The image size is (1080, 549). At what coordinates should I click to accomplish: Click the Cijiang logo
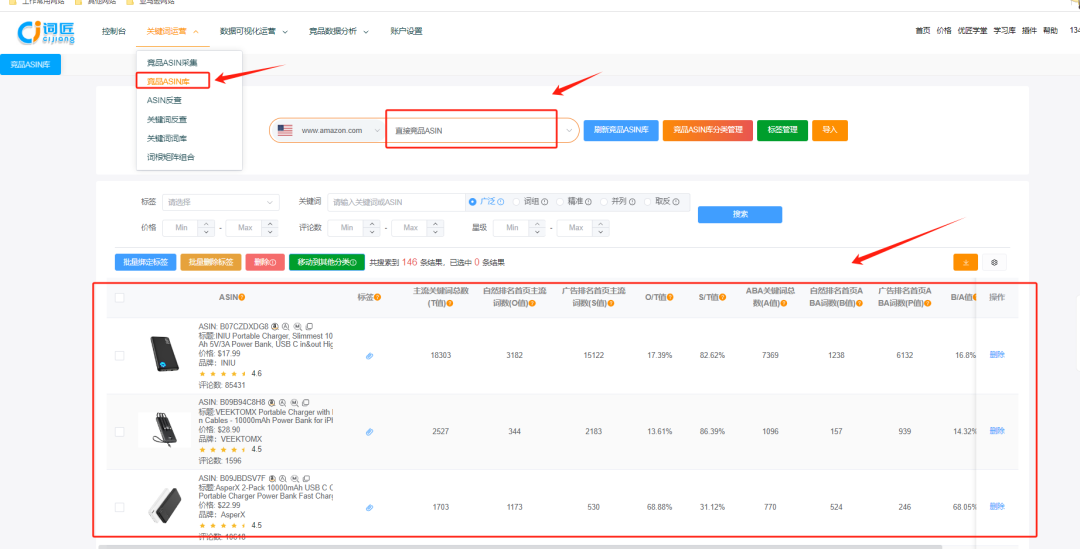tap(47, 32)
